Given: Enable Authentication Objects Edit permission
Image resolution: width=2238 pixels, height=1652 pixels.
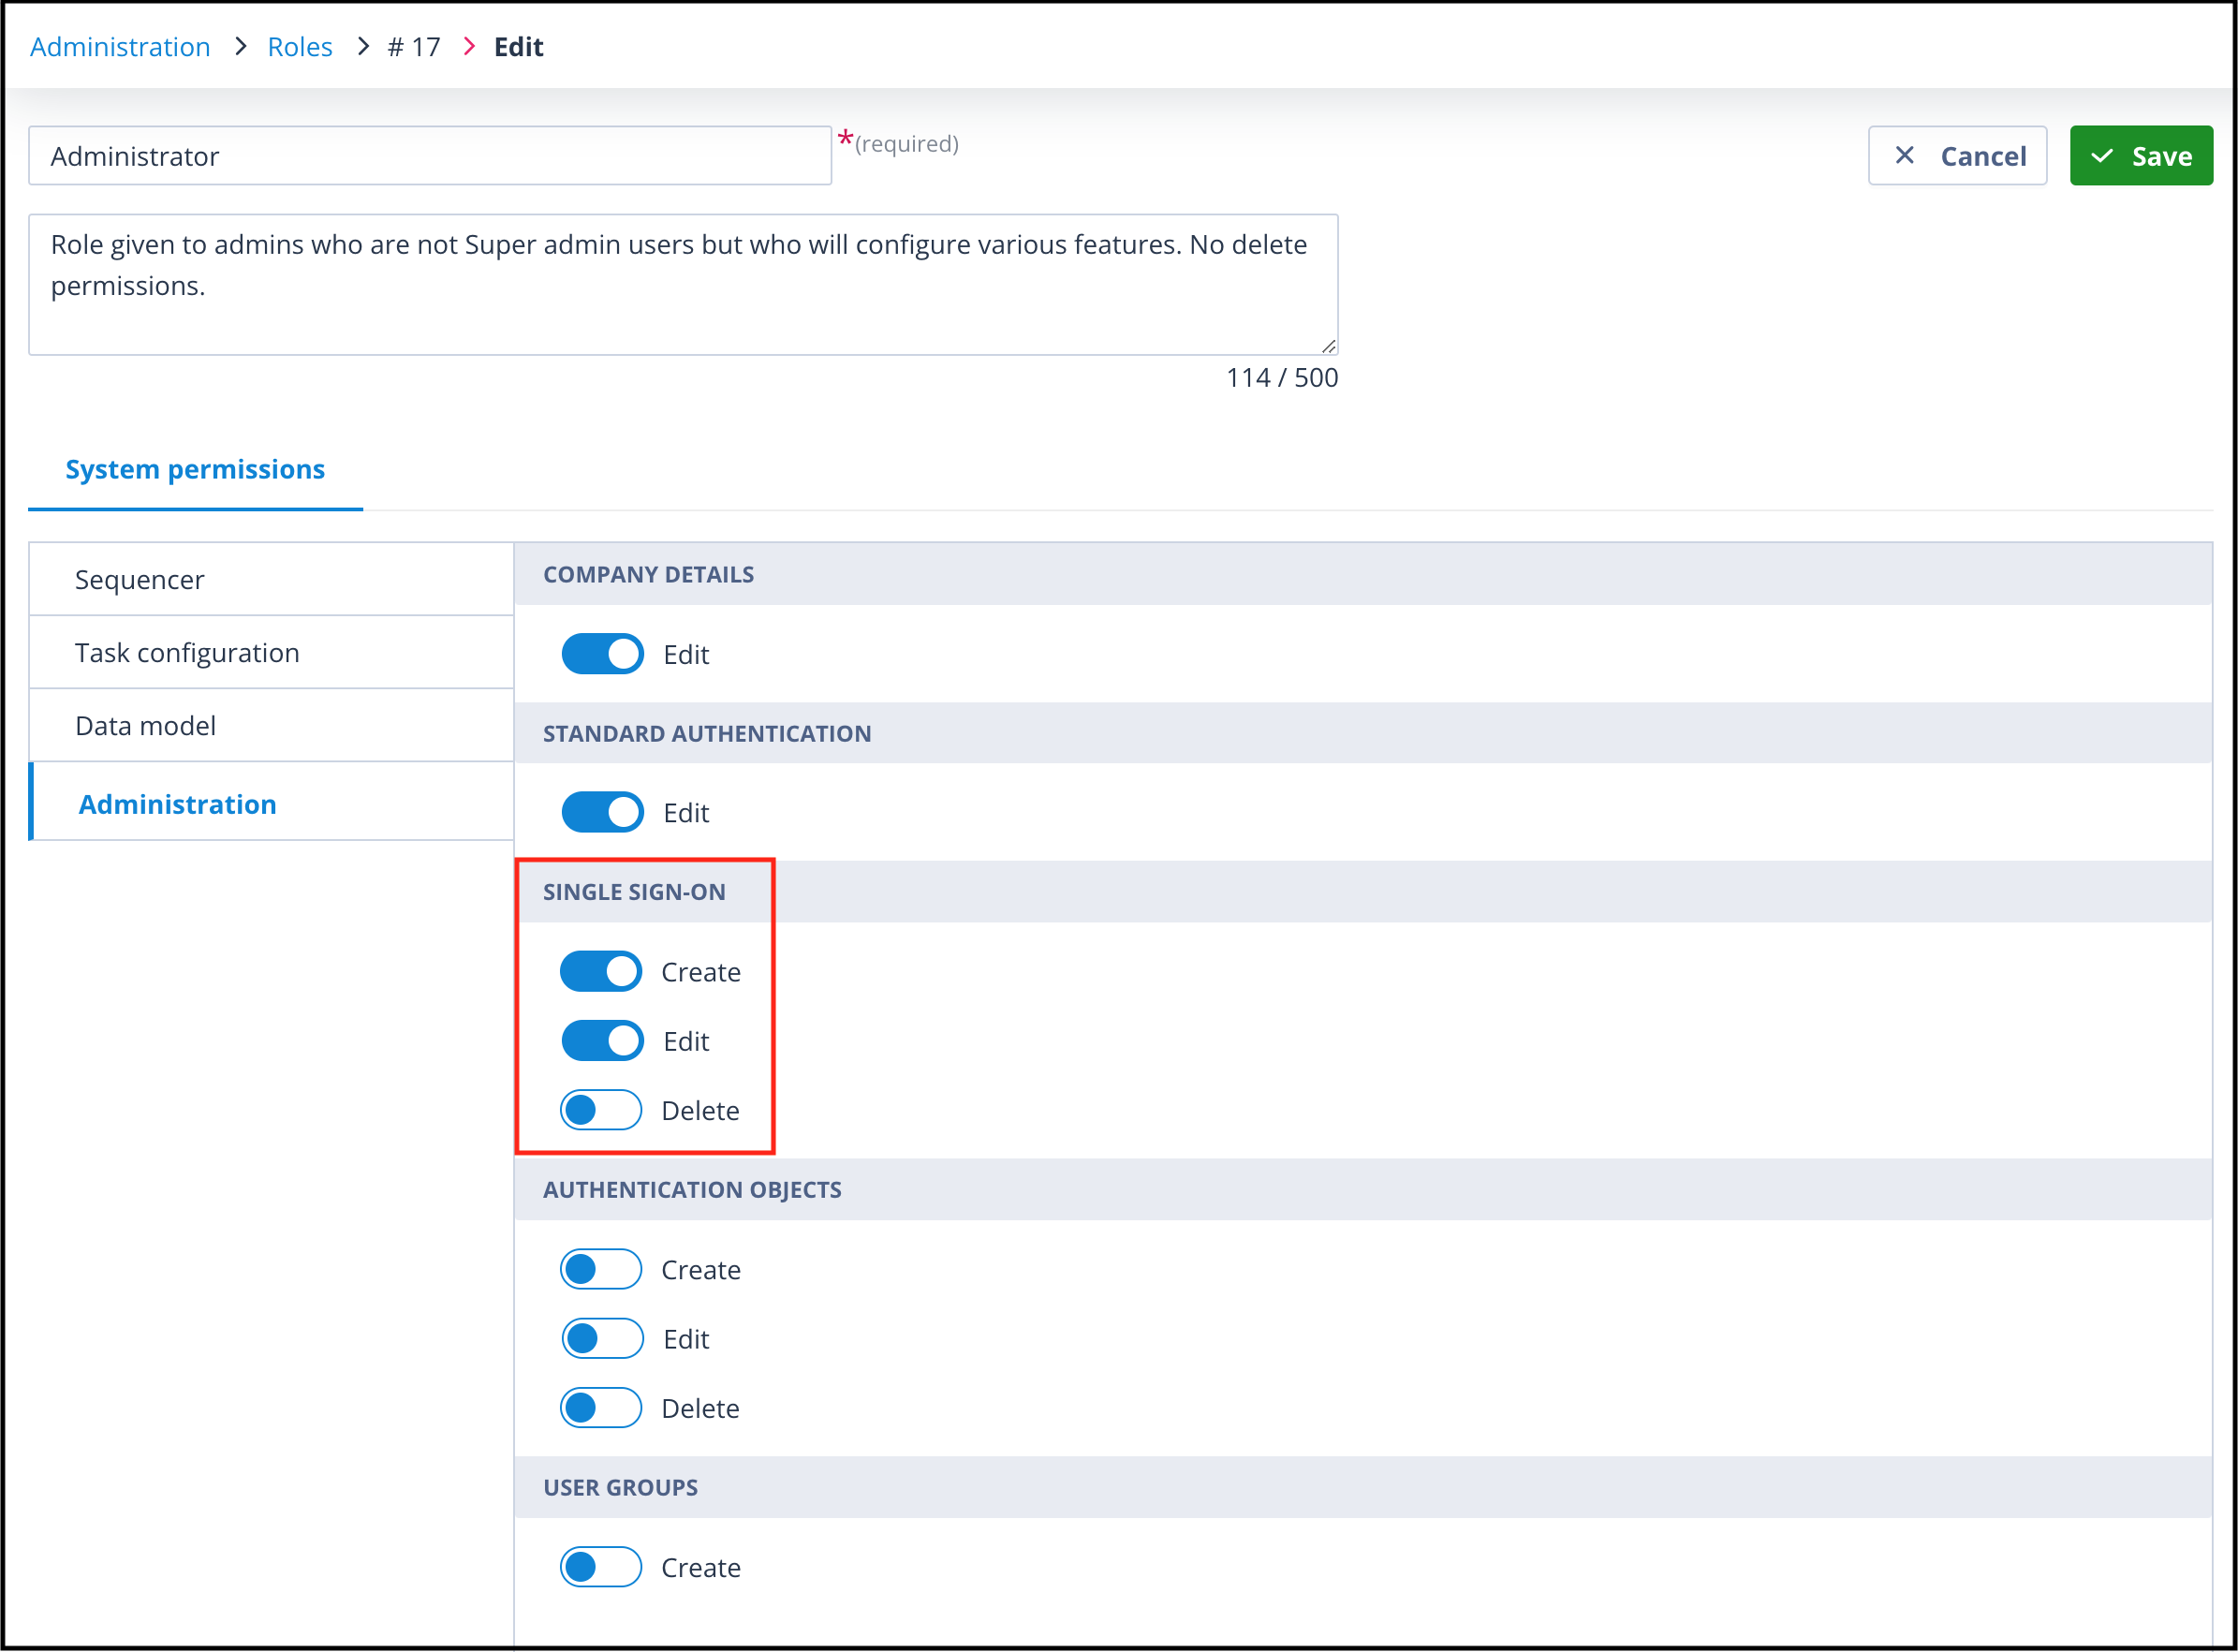Looking at the screenshot, I should pos(602,1339).
